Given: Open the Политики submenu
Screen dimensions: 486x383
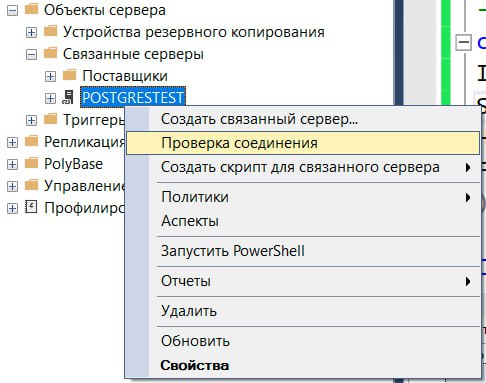Looking at the screenshot, I should click(x=303, y=197).
